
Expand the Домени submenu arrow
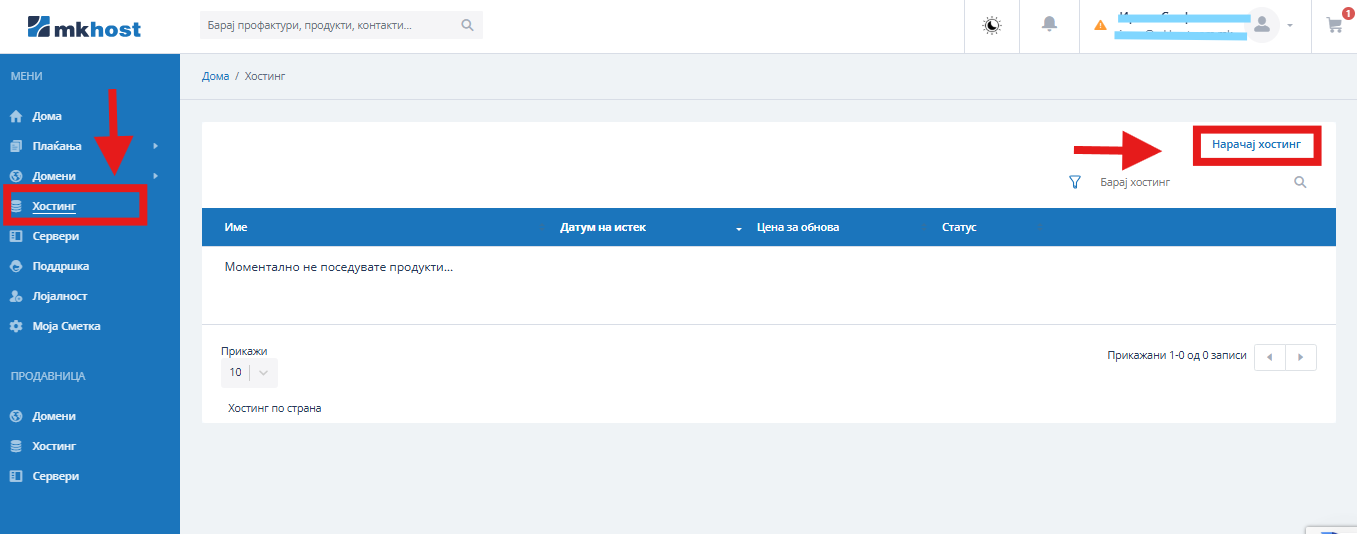point(155,176)
